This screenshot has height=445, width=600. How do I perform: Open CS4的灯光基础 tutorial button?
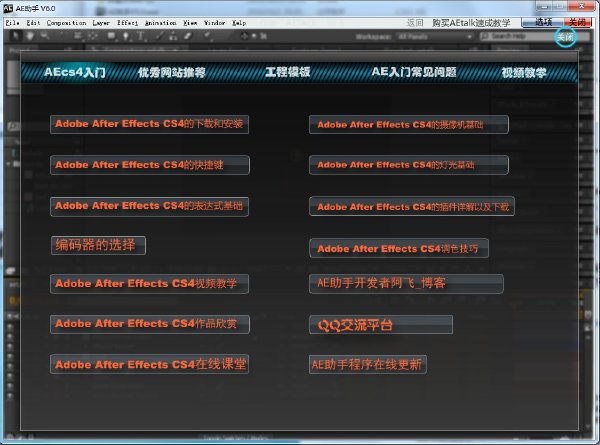pyautogui.click(x=409, y=165)
